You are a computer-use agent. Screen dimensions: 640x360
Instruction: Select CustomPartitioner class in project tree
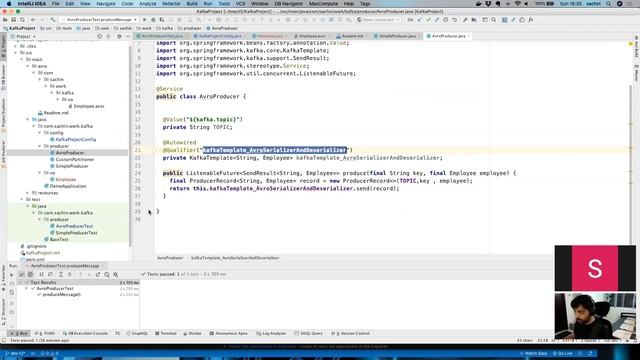point(75,160)
